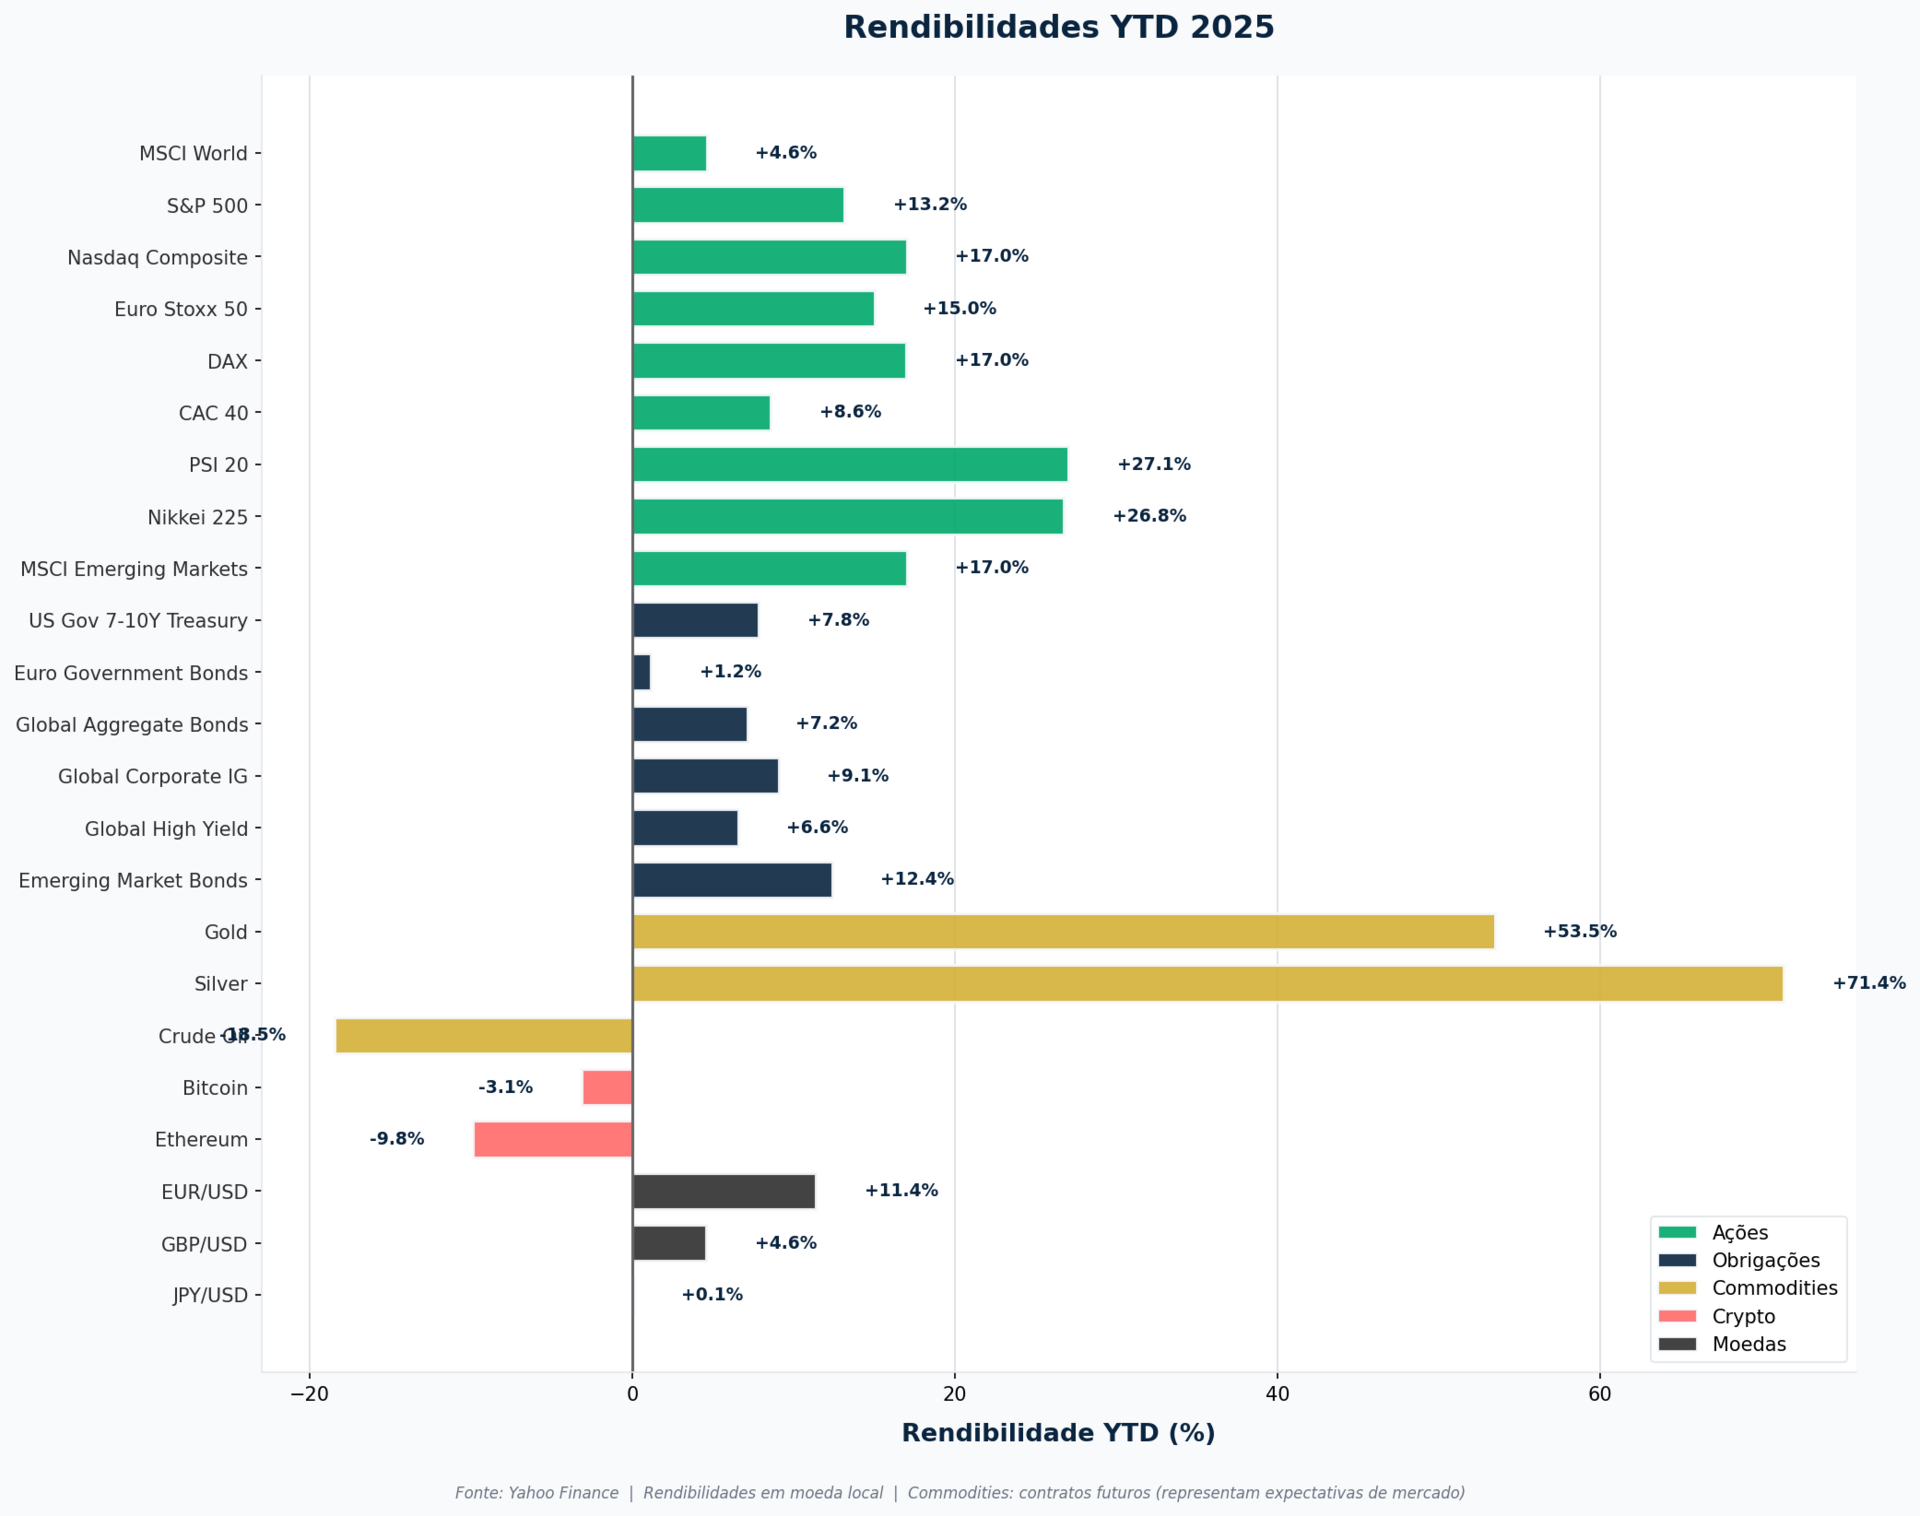Viewport: 1920px width, 1516px height.
Task: Click the 40 tick on the x-axis
Action: (x=1277, y=1394)
